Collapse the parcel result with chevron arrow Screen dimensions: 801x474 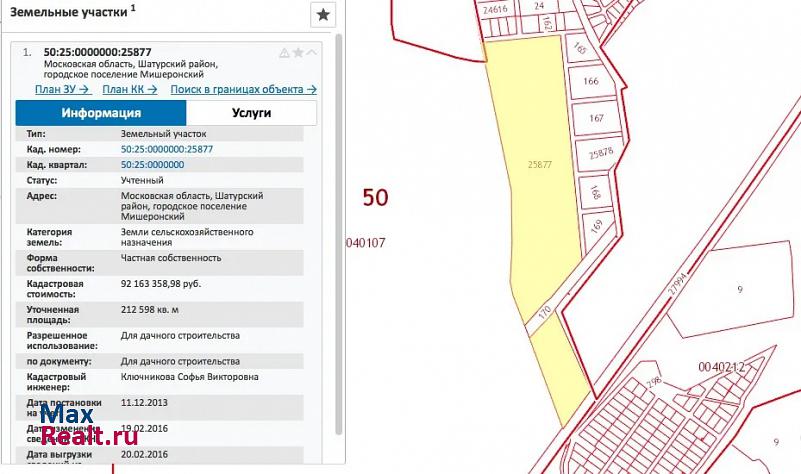click(311, 52)
